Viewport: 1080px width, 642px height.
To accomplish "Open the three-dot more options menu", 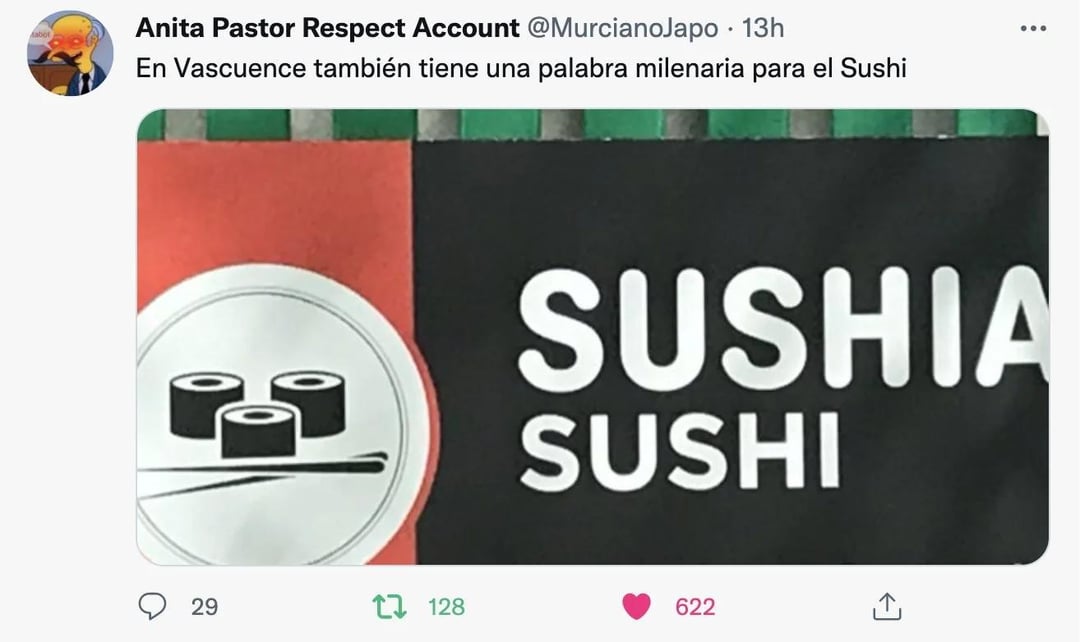I will [1033, 28].
